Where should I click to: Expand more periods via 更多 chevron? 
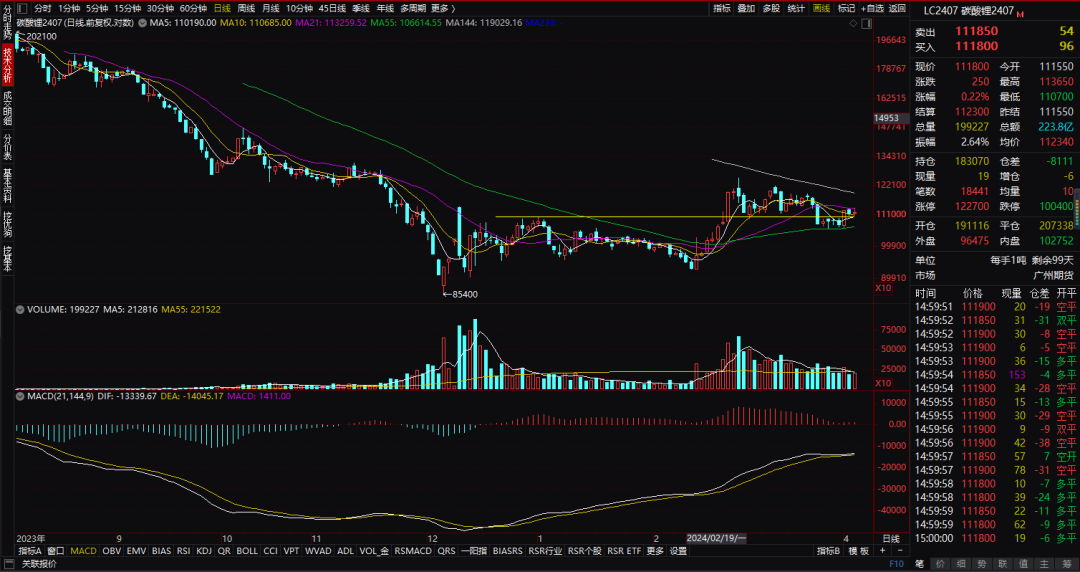point(443,8)
